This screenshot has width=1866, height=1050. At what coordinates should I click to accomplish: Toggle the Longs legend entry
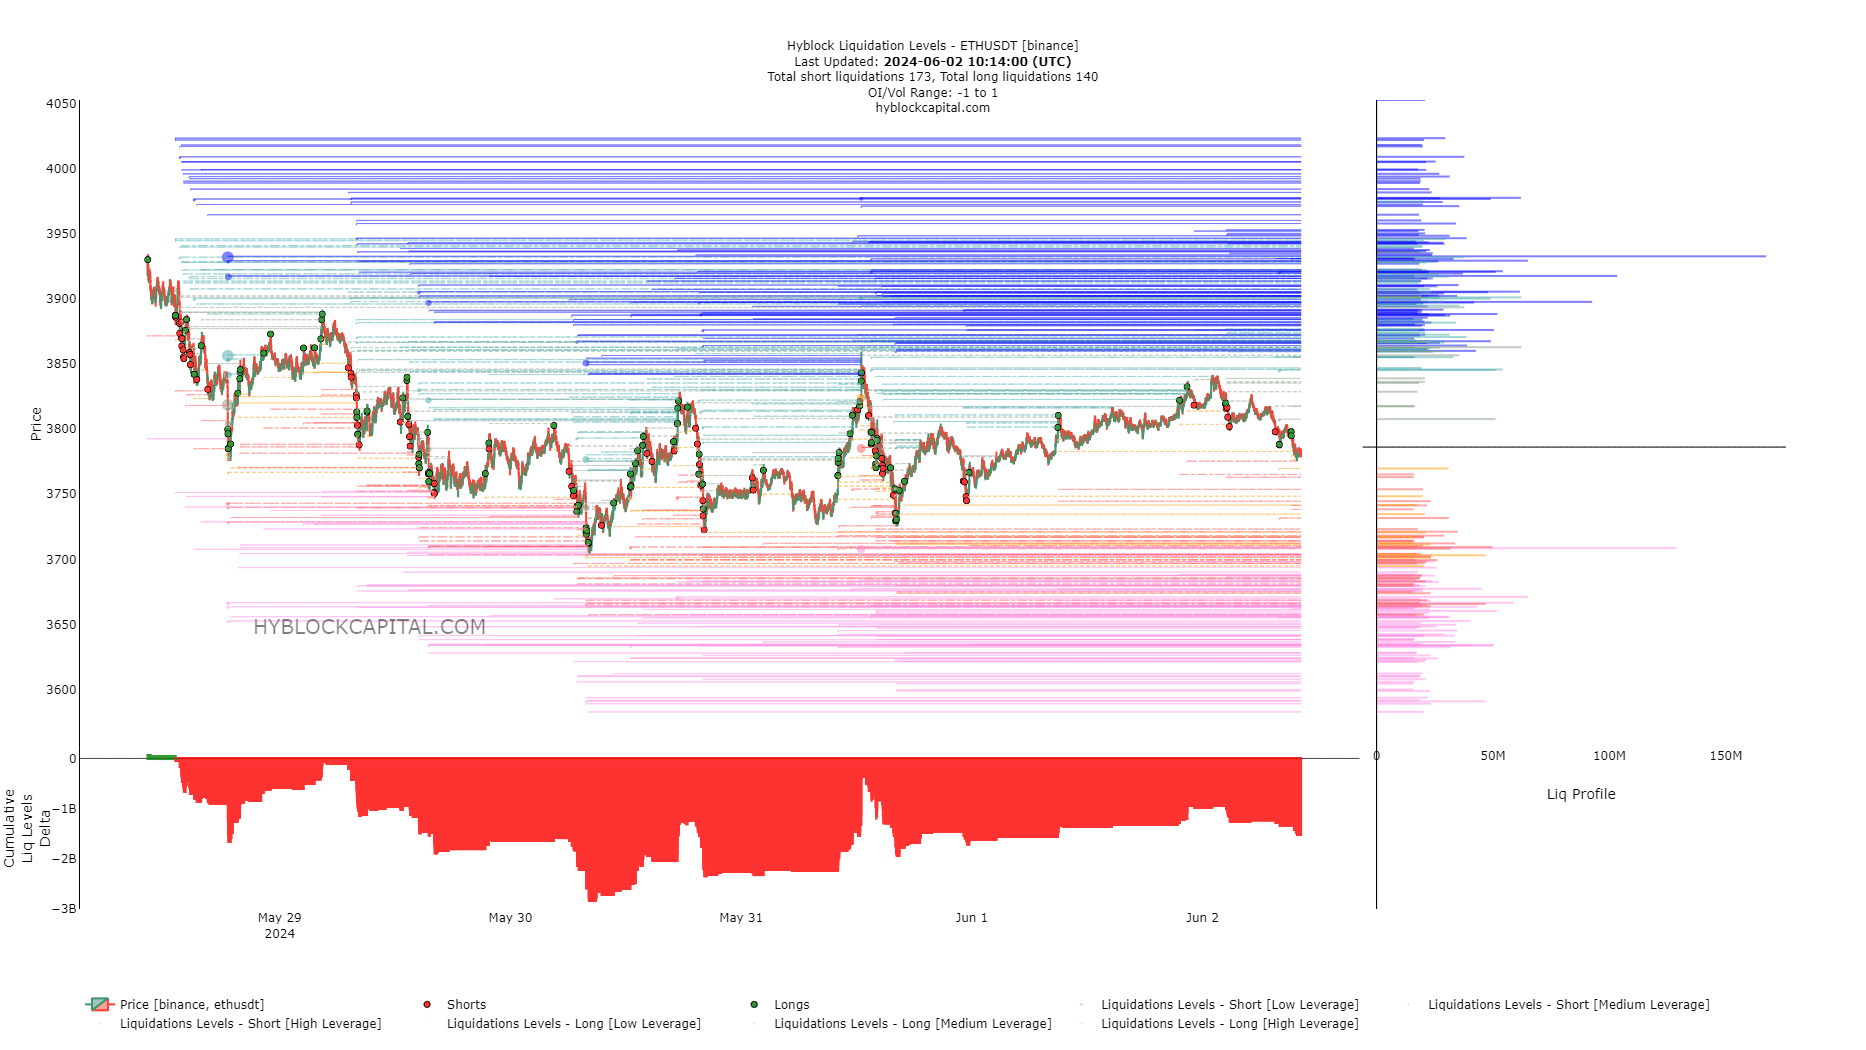[x=781, y=1004]
